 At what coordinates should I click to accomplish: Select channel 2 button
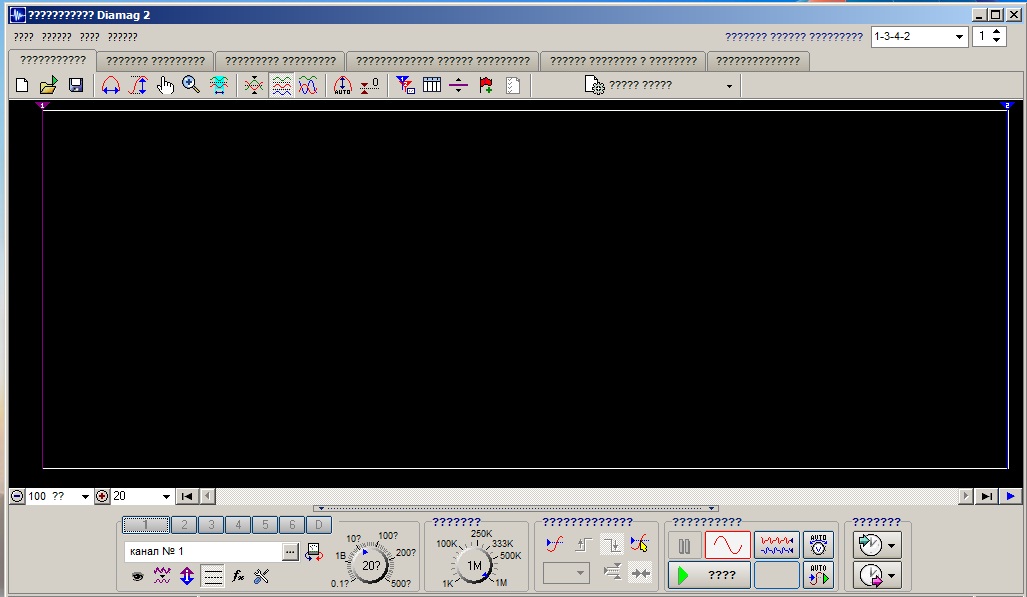184,525
